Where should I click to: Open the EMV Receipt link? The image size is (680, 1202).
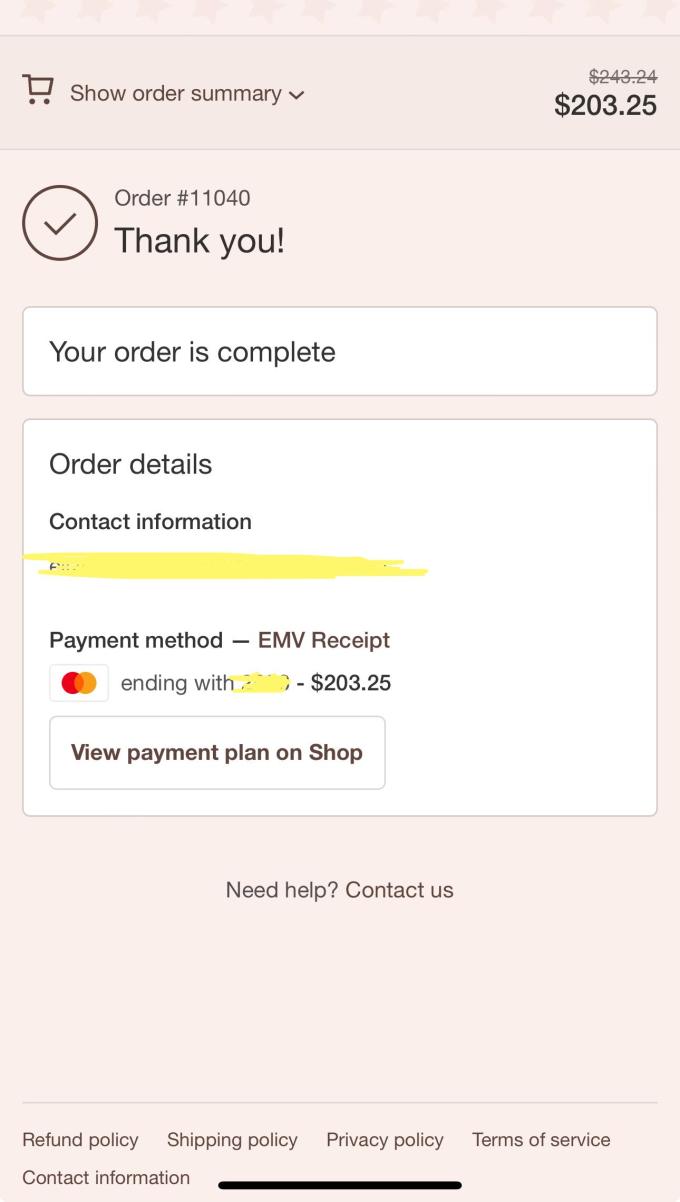coord(324,640)
